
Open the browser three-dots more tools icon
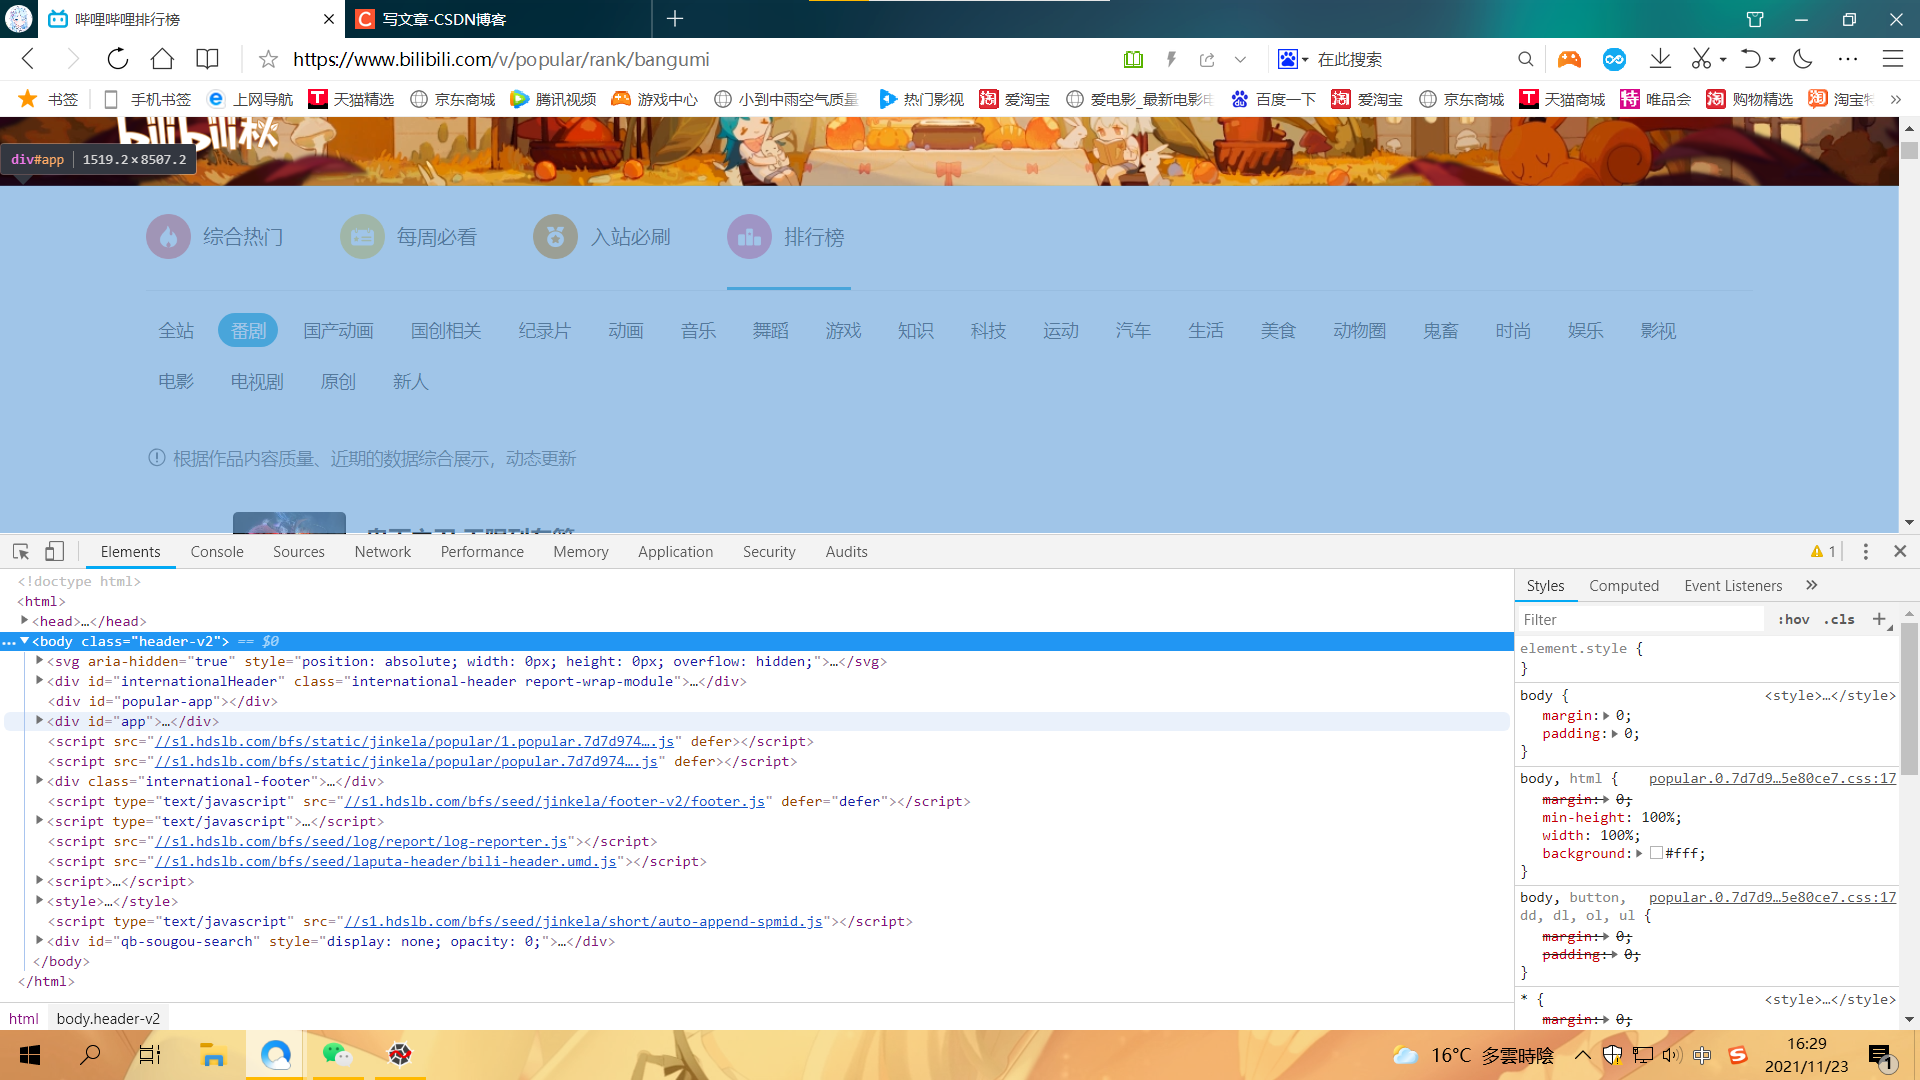click(x=1848, y=59)
